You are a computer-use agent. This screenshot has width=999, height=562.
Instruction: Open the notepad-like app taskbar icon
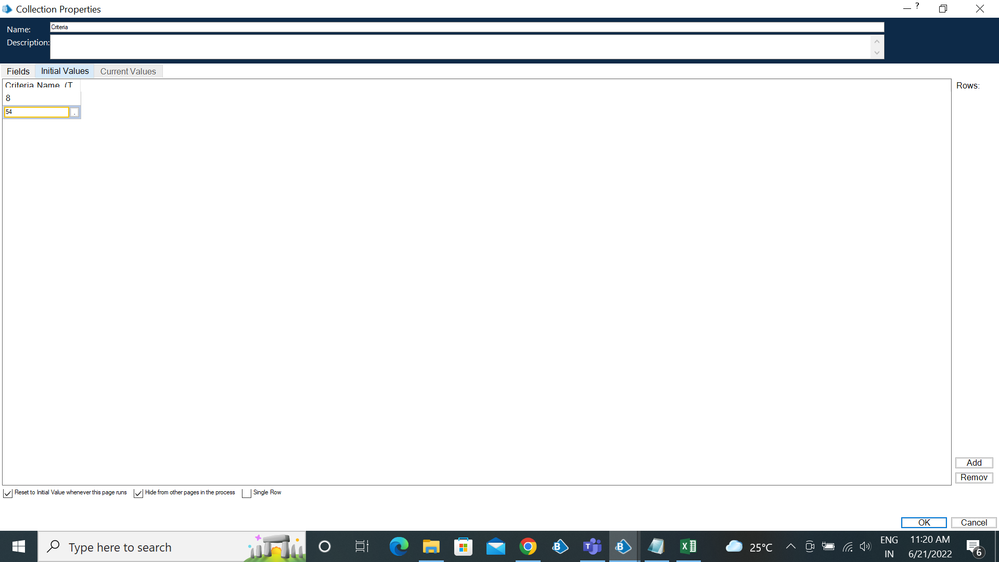pos(656,547)
